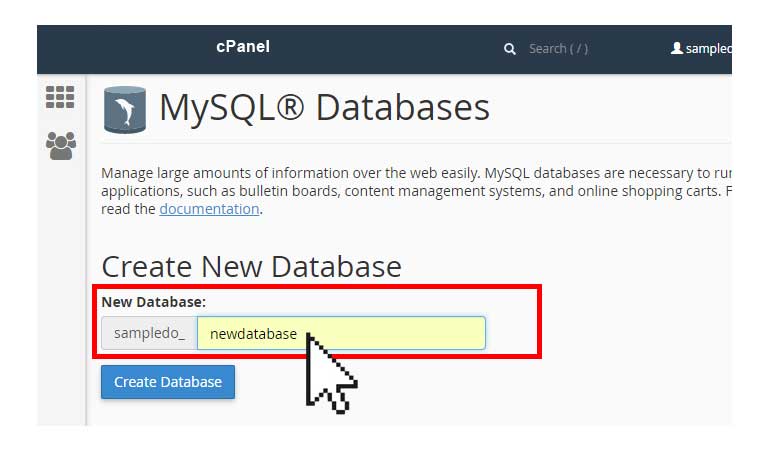Click empty space in left sidebar

61,294
